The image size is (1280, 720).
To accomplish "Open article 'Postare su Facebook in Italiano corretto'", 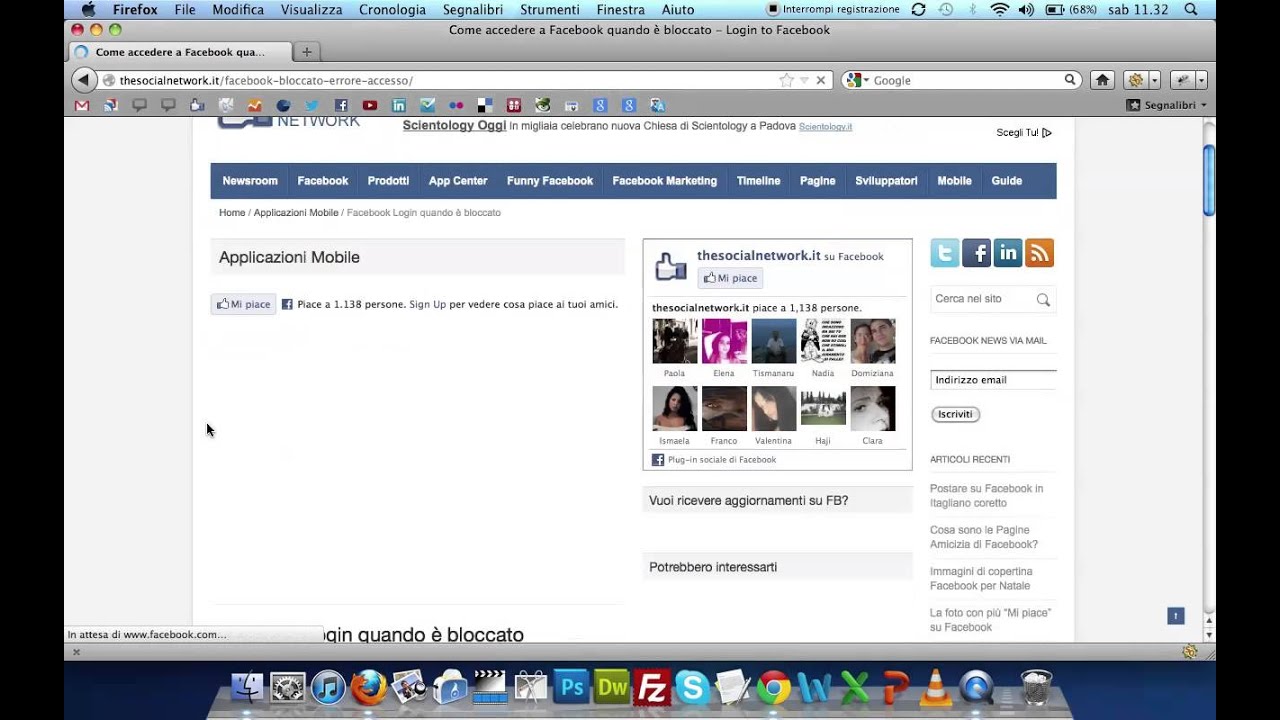I will coord(986,496).
